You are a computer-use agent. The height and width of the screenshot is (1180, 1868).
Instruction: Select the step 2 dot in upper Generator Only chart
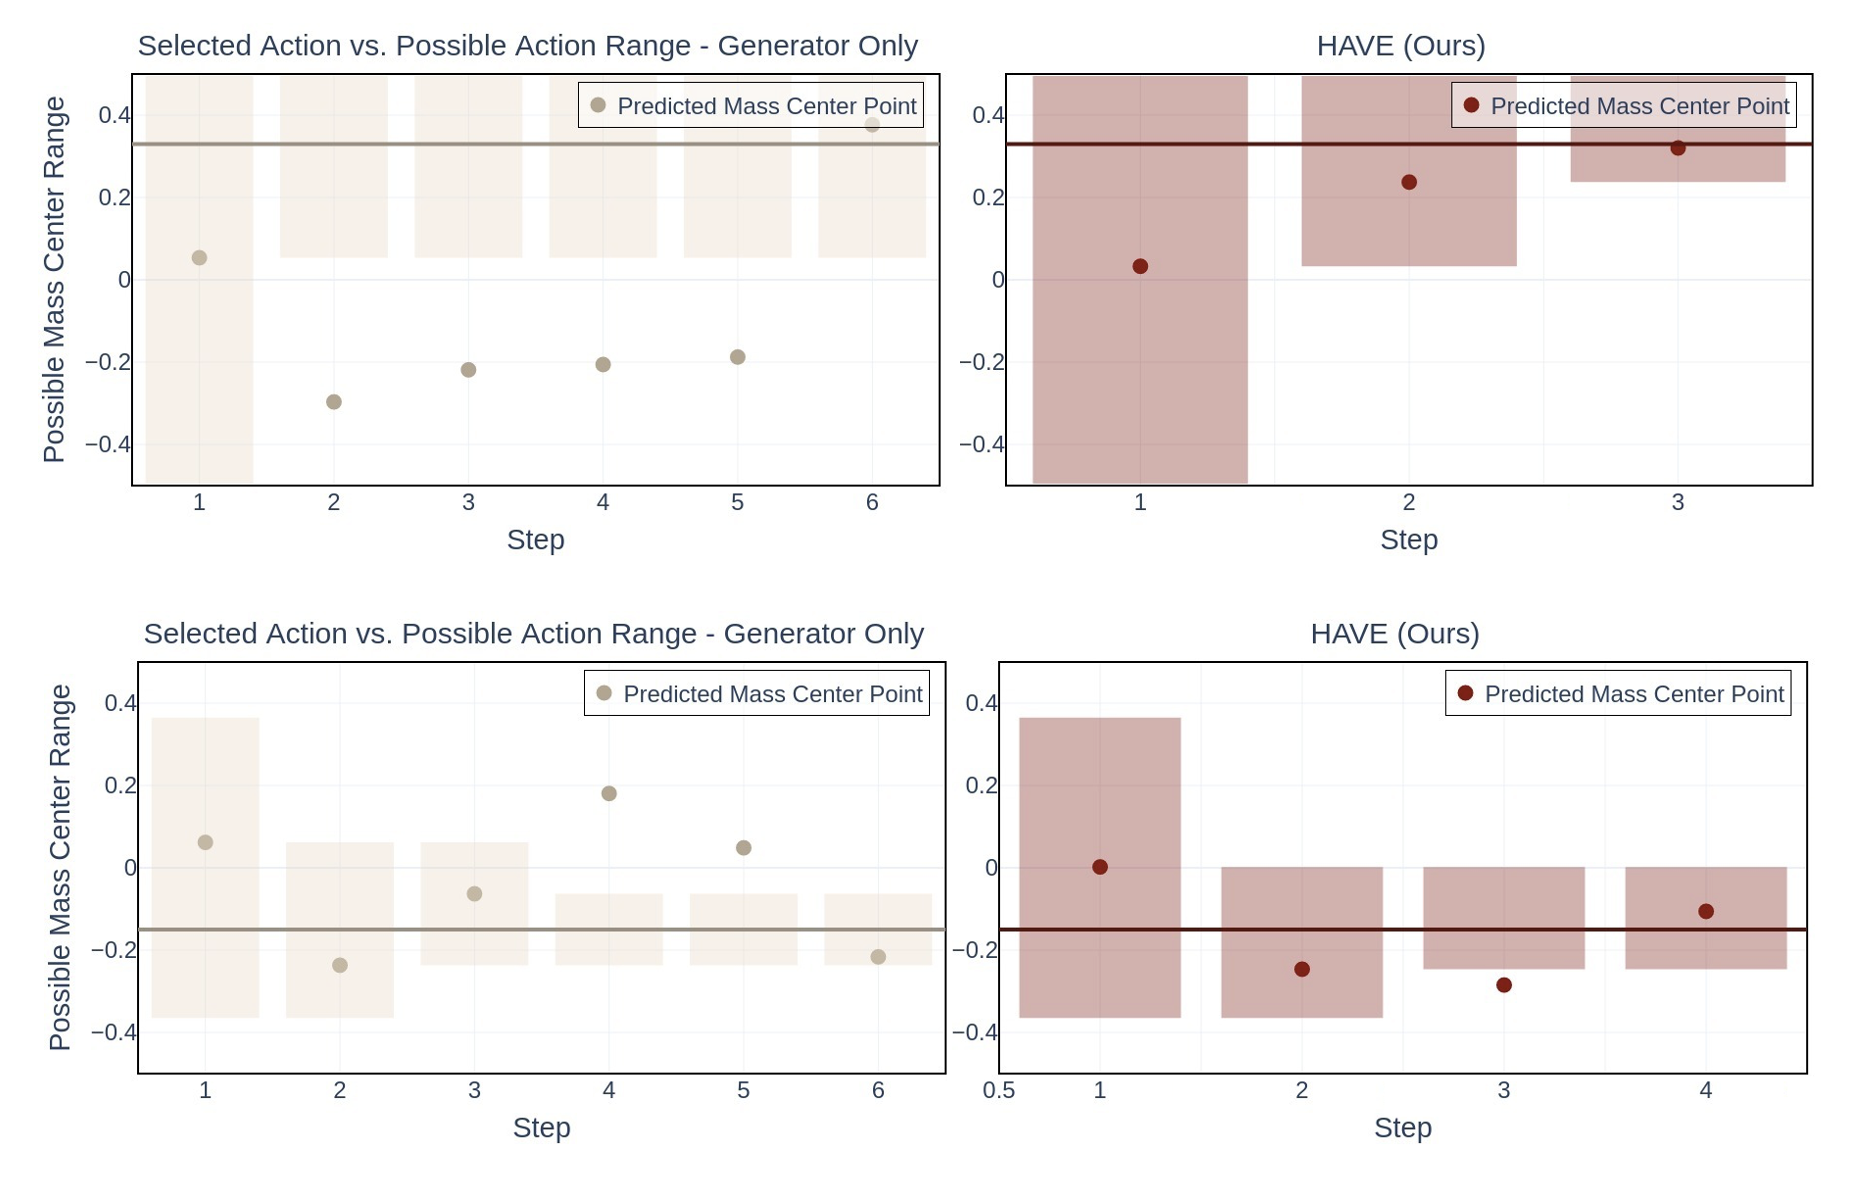click(334, 402)
